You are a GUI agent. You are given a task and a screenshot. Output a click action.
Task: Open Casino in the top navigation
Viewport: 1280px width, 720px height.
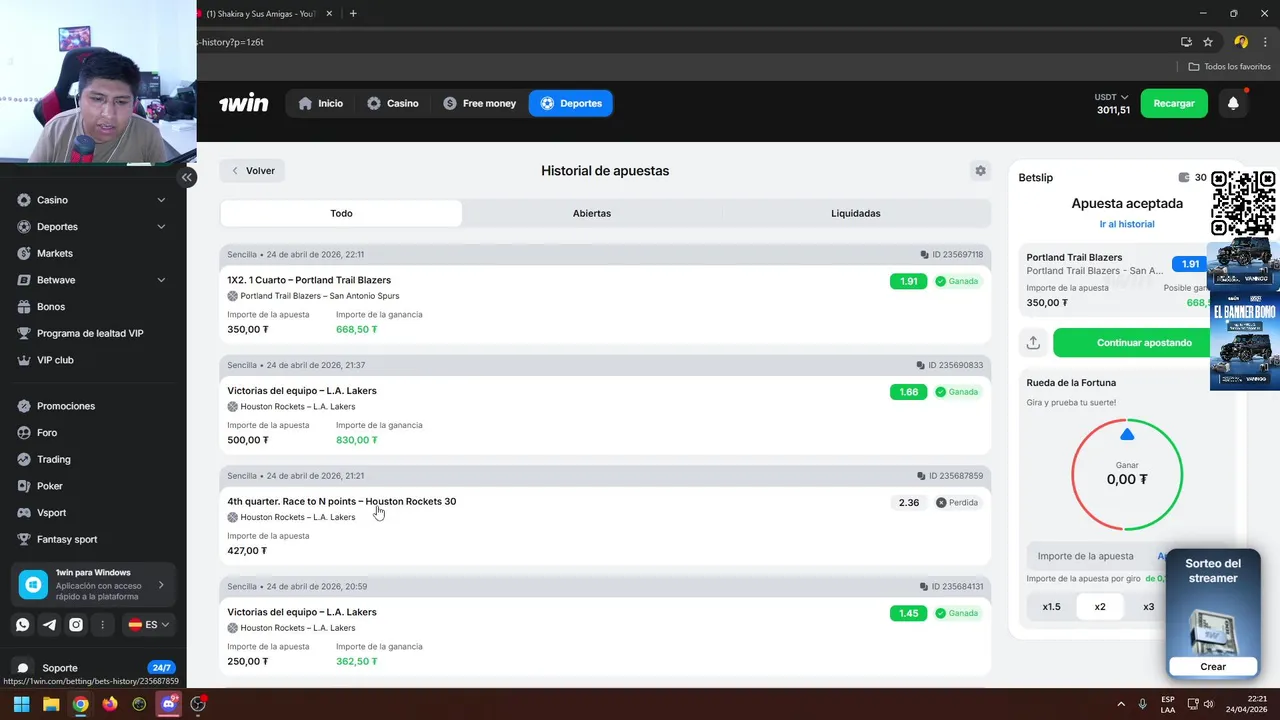(392, 103)
